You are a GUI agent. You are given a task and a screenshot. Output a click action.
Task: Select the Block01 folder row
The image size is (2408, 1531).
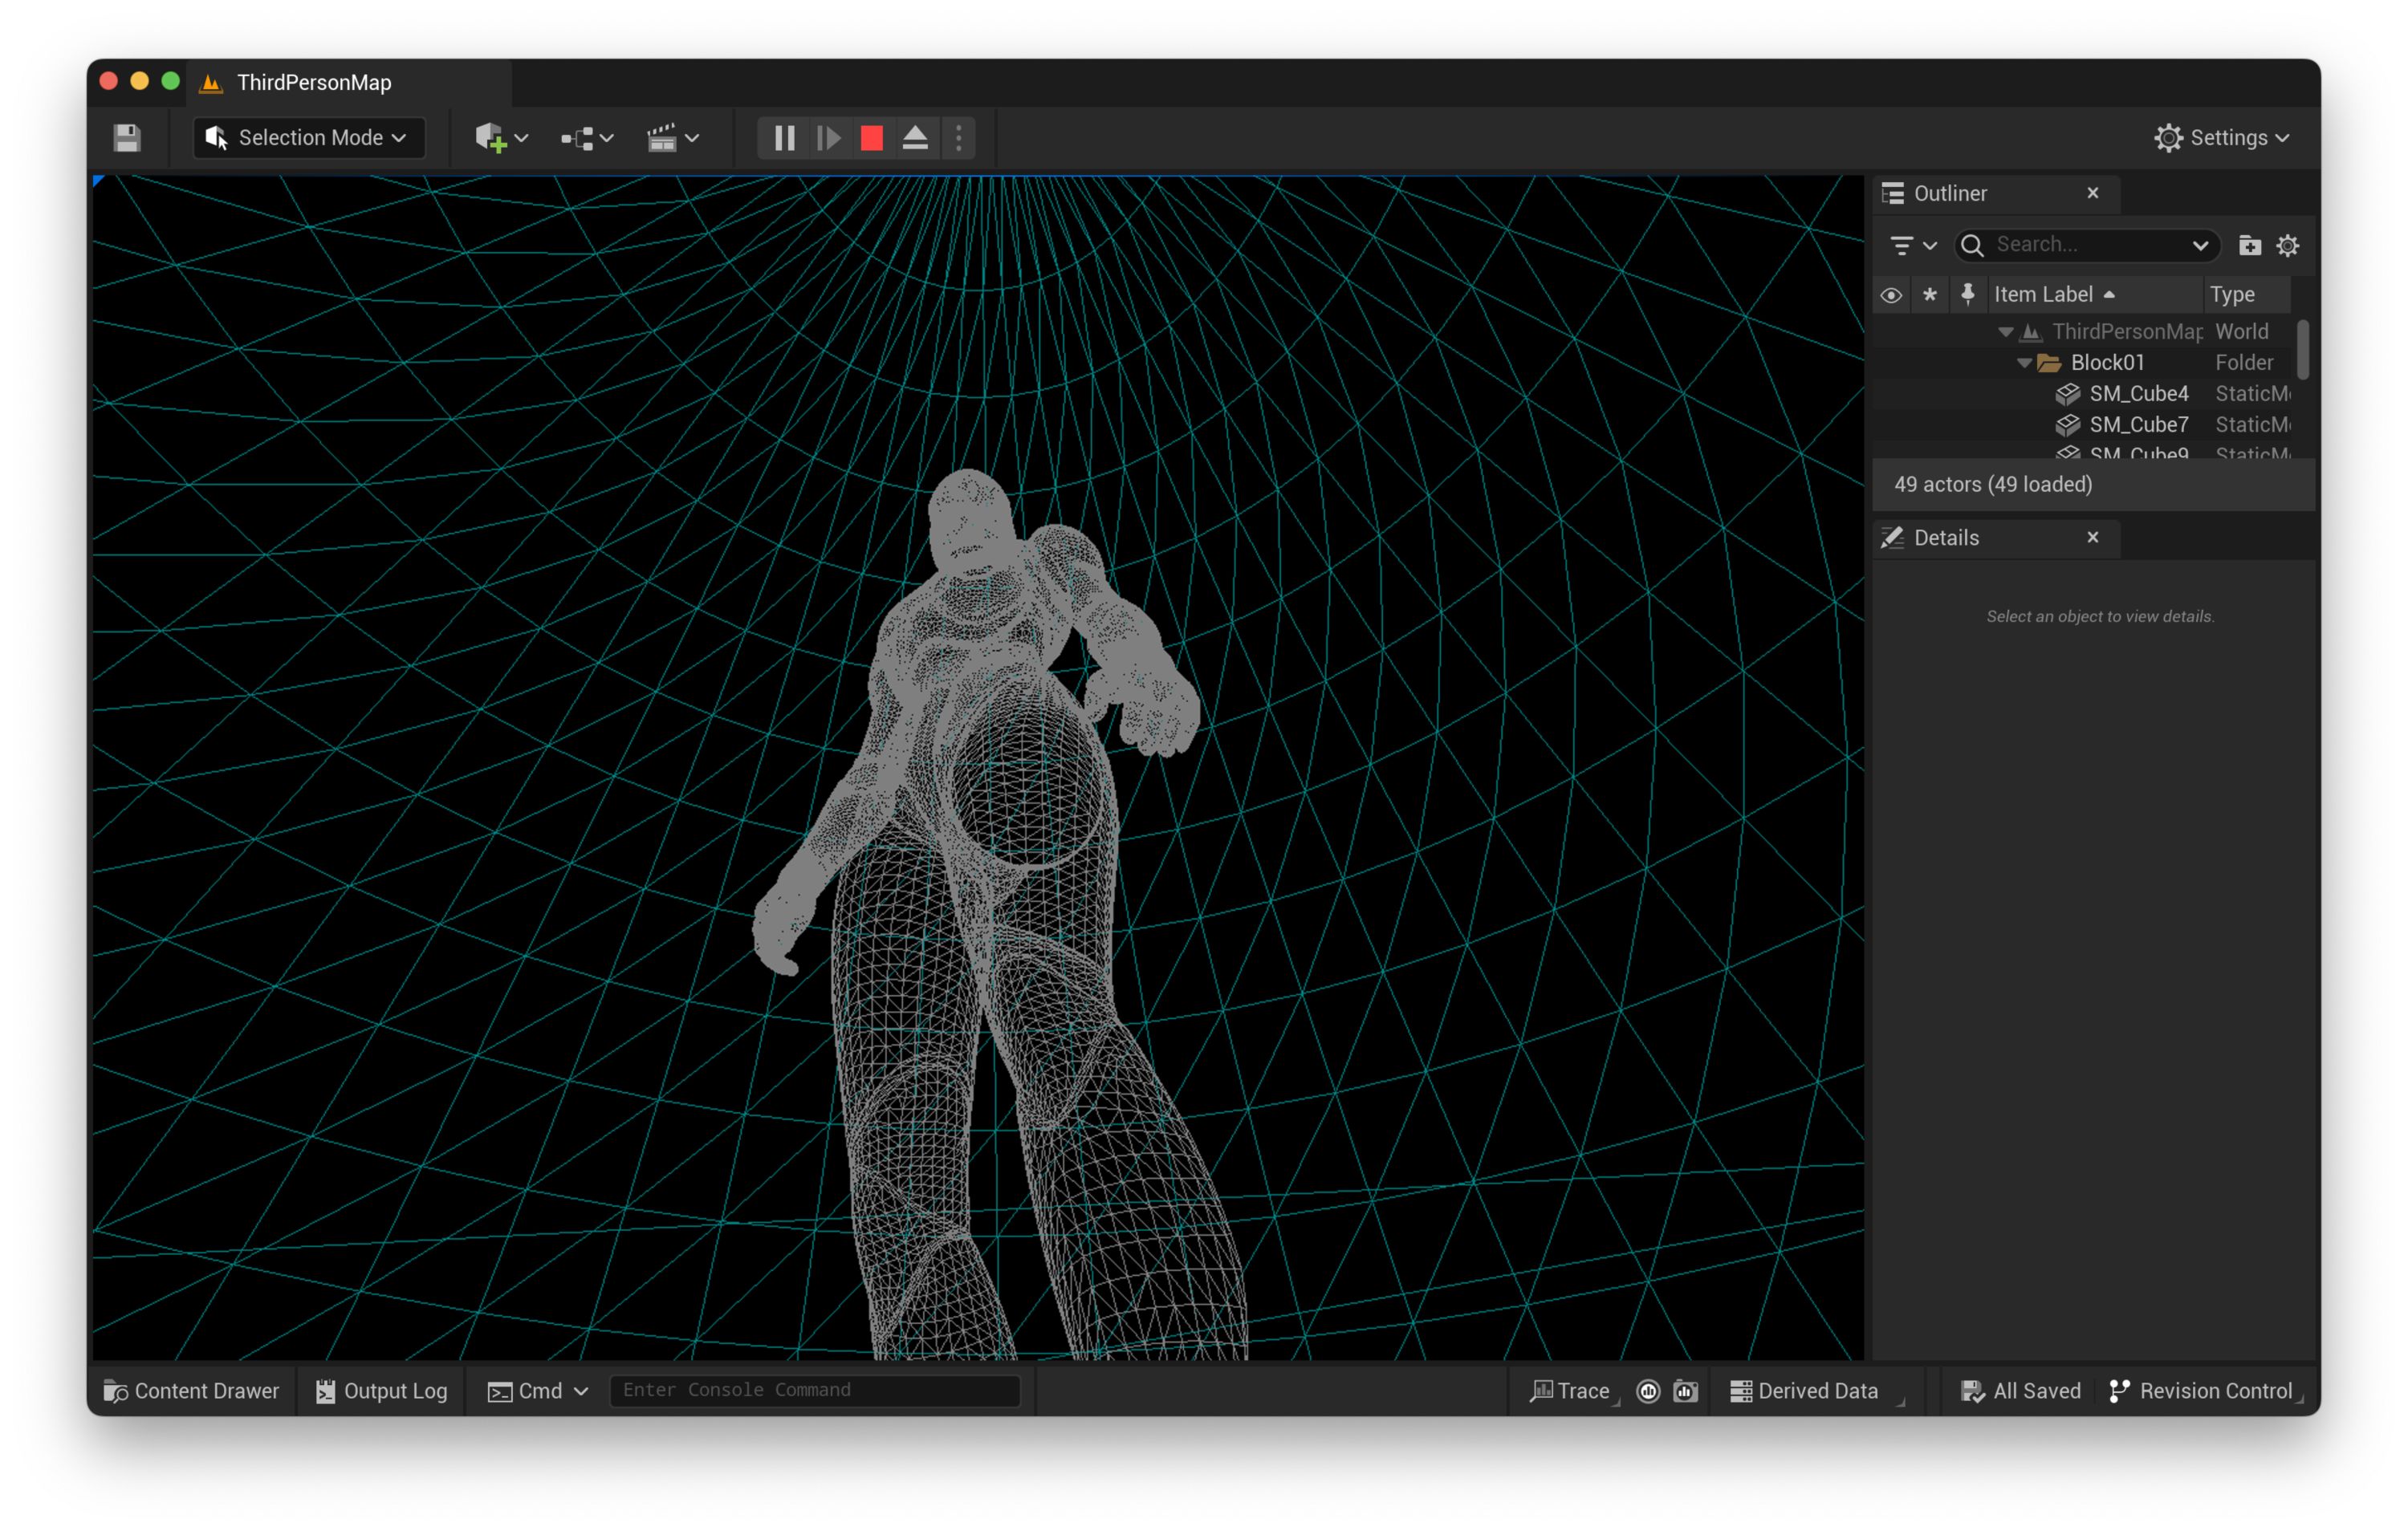[x=2082, y=363]
